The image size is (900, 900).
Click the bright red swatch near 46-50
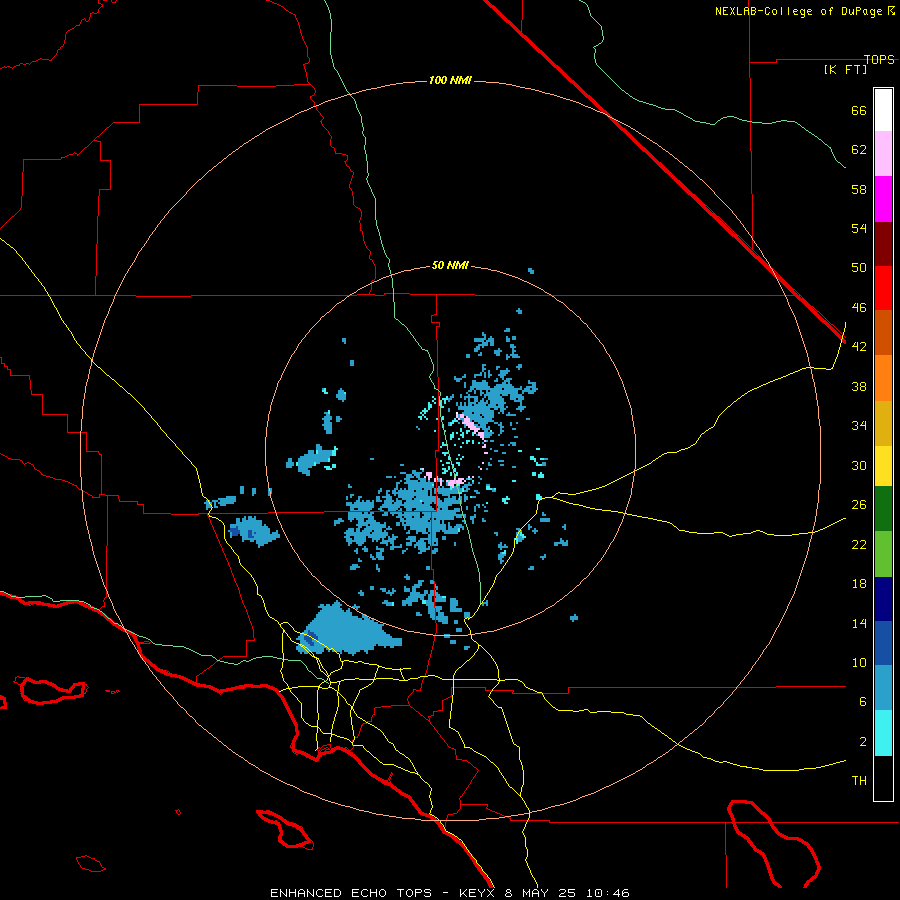click(x=883, y=288)
